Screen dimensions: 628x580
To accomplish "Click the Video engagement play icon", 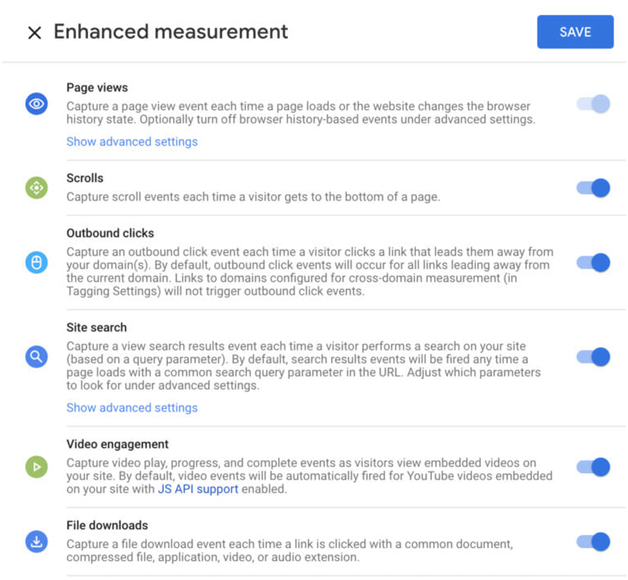I will pyautogui.click(x=36, y=467).
